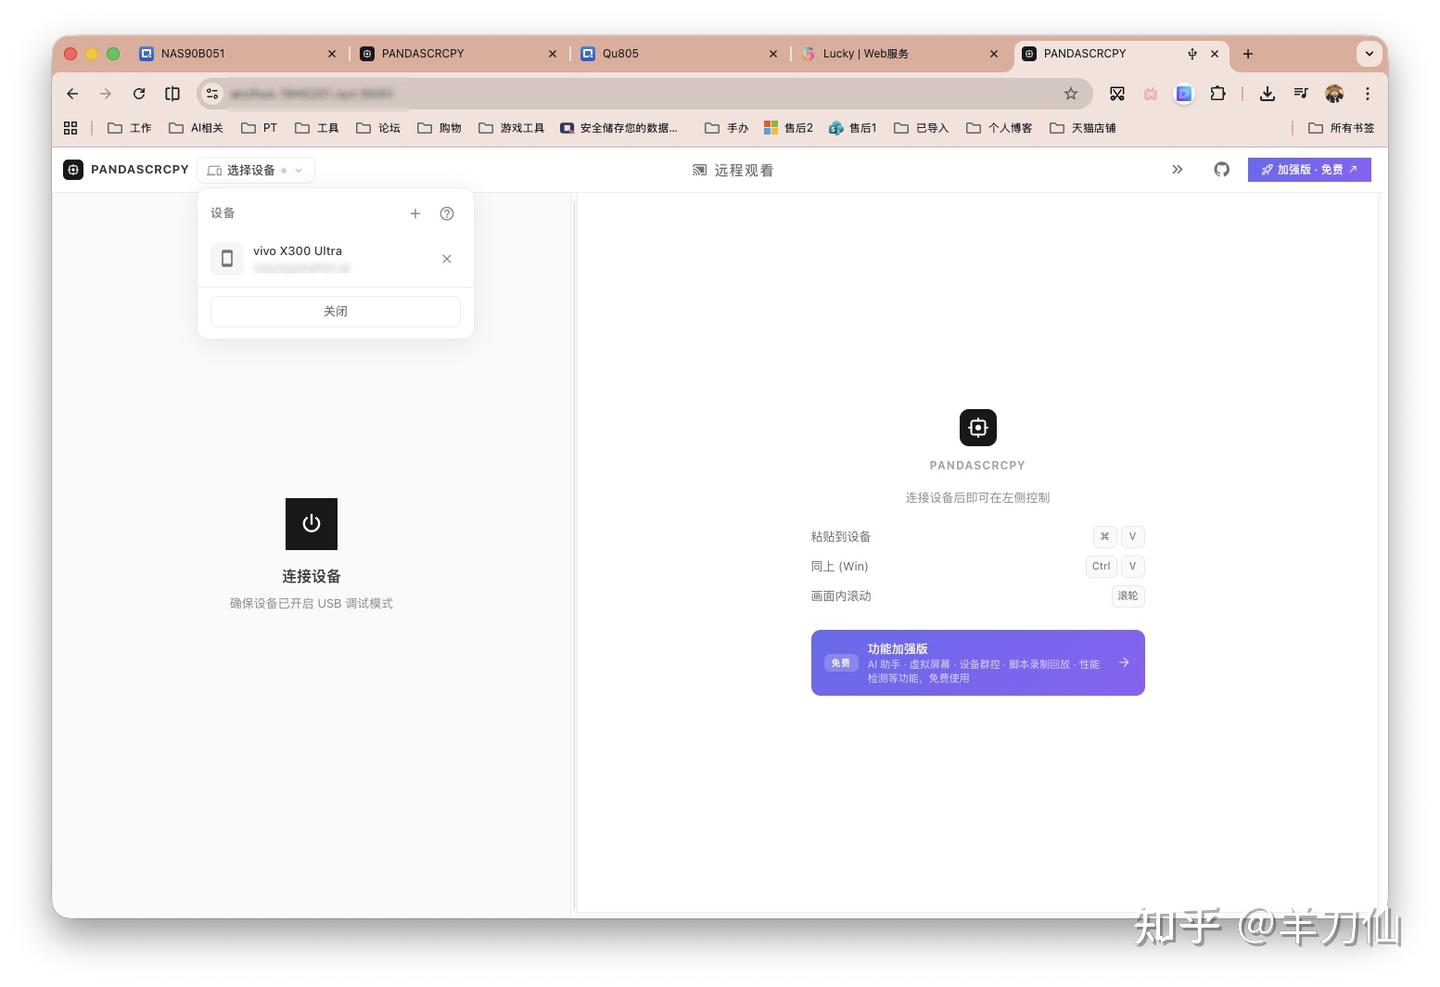Reload the current page
Image resolution: width=1440 pixels, height=987 pixels.
[x=139, y=93]
